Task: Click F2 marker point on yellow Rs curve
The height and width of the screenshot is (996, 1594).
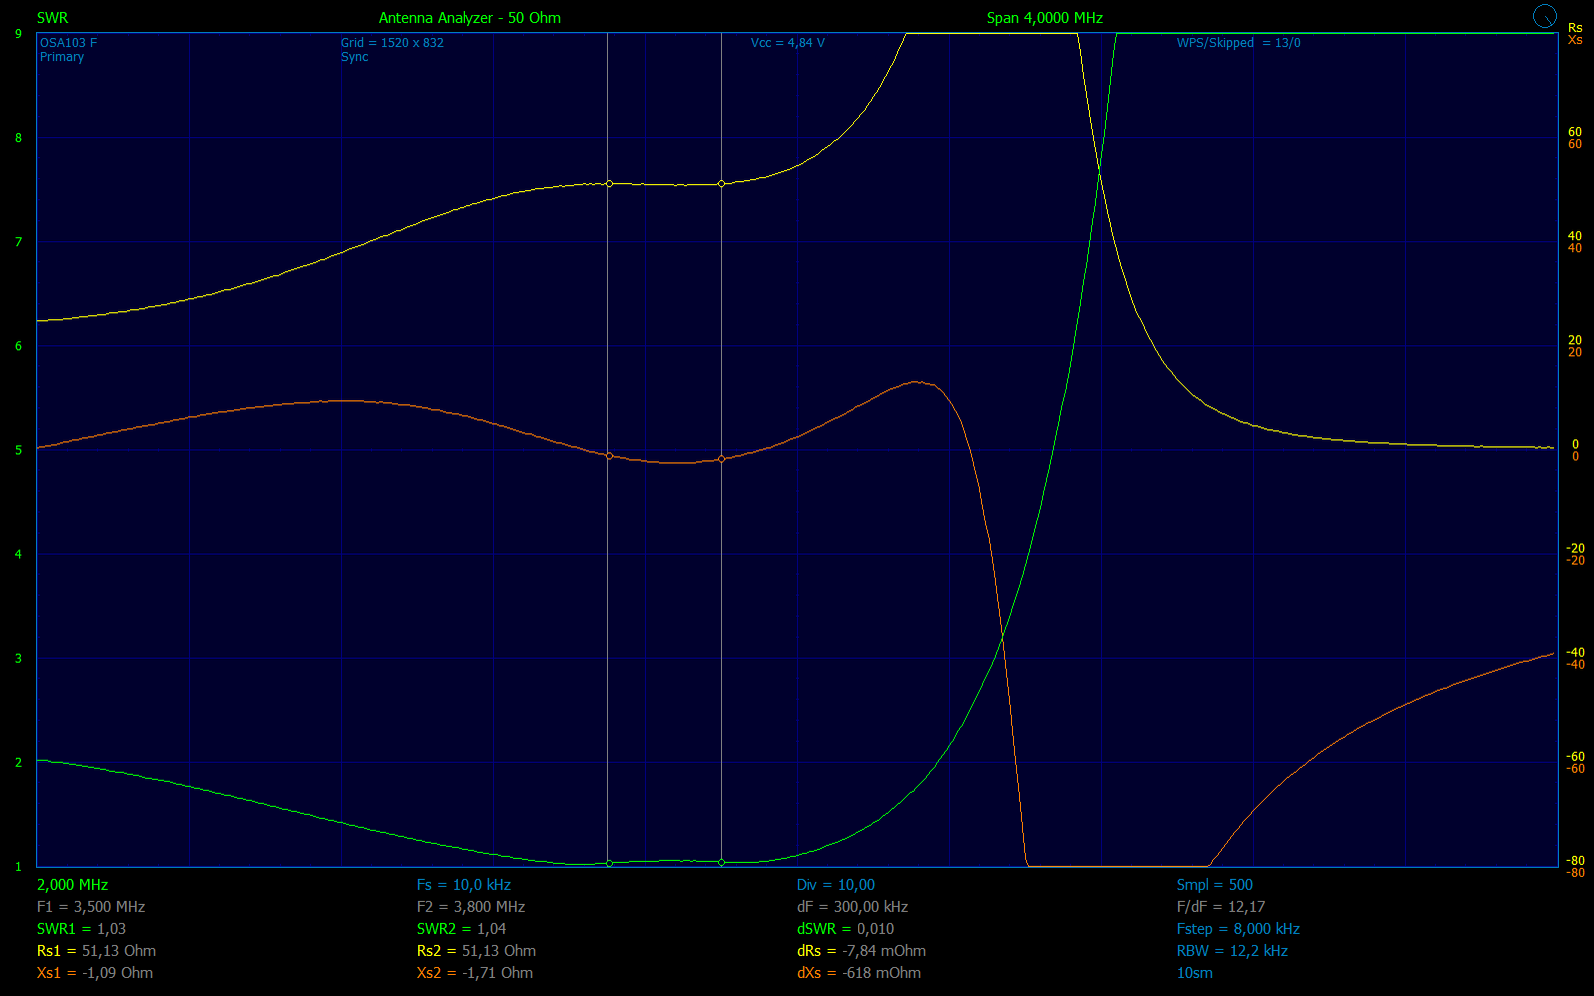Action: 721,184
